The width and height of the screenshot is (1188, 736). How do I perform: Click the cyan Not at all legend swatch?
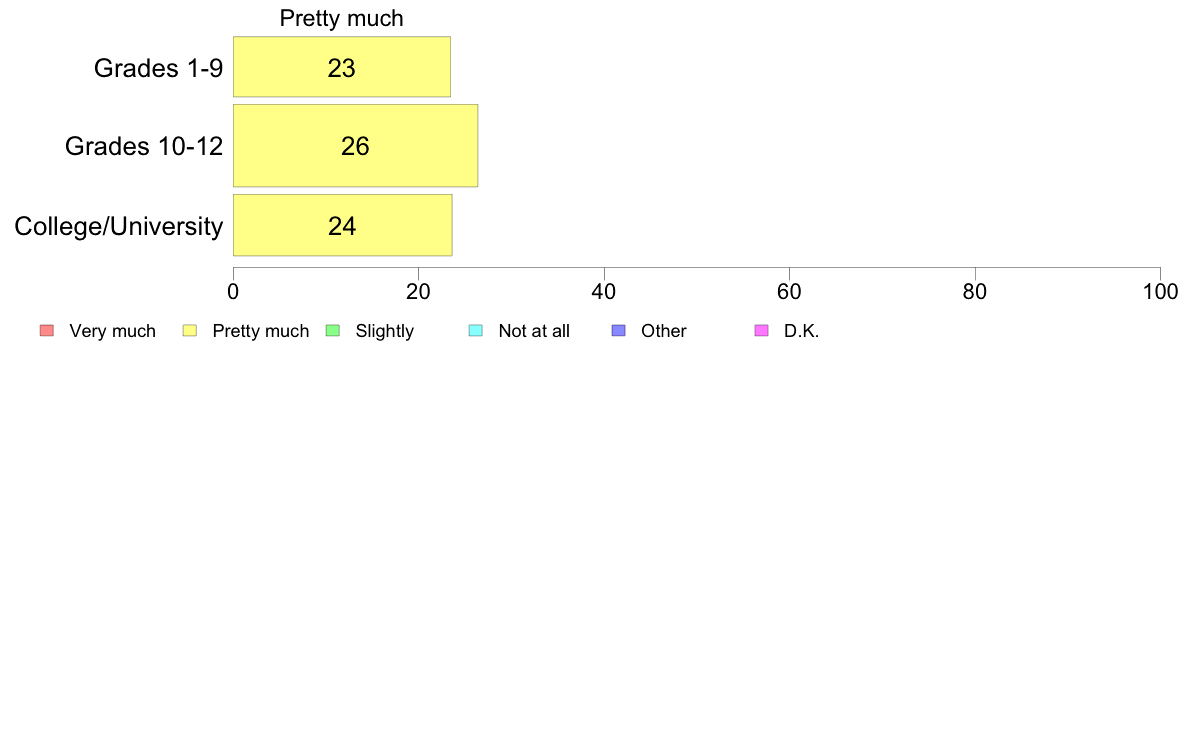[x=476, y=330]
